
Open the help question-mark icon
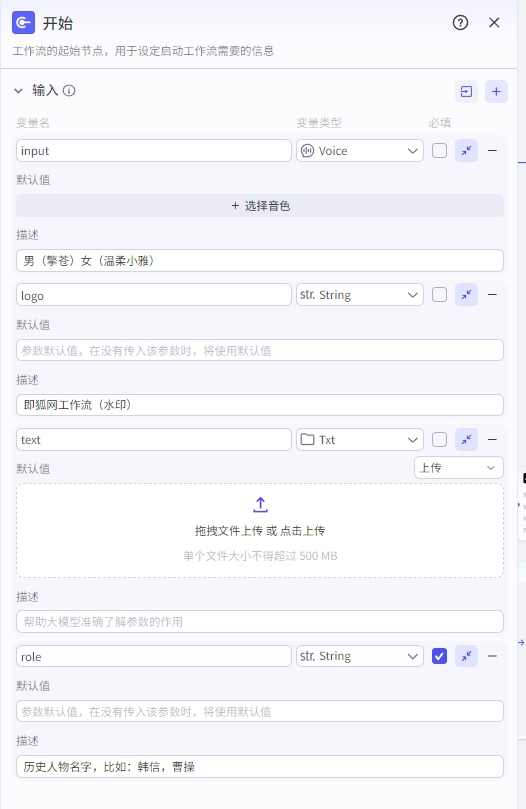pos(460,23)
